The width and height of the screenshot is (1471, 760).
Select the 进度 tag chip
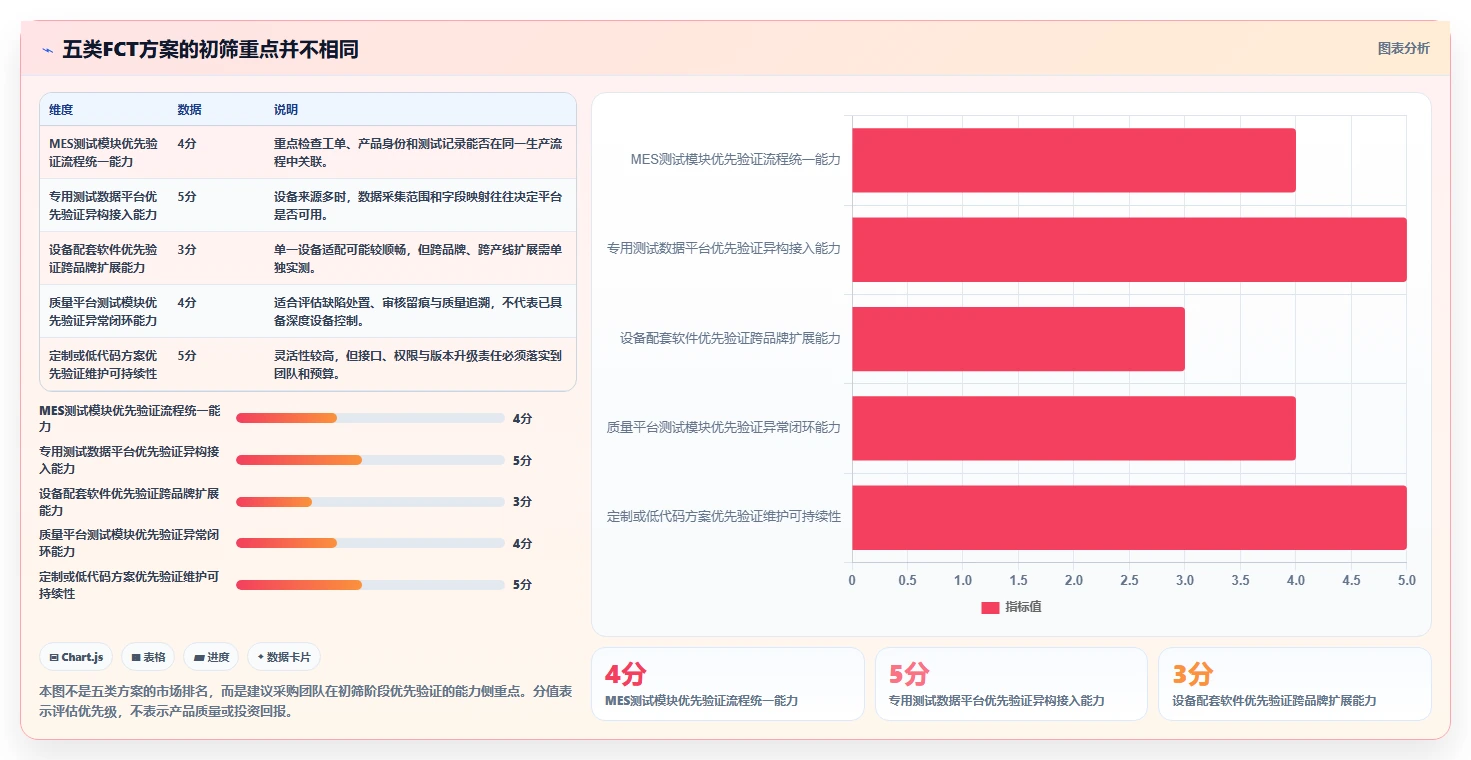(x=211, y=657)
